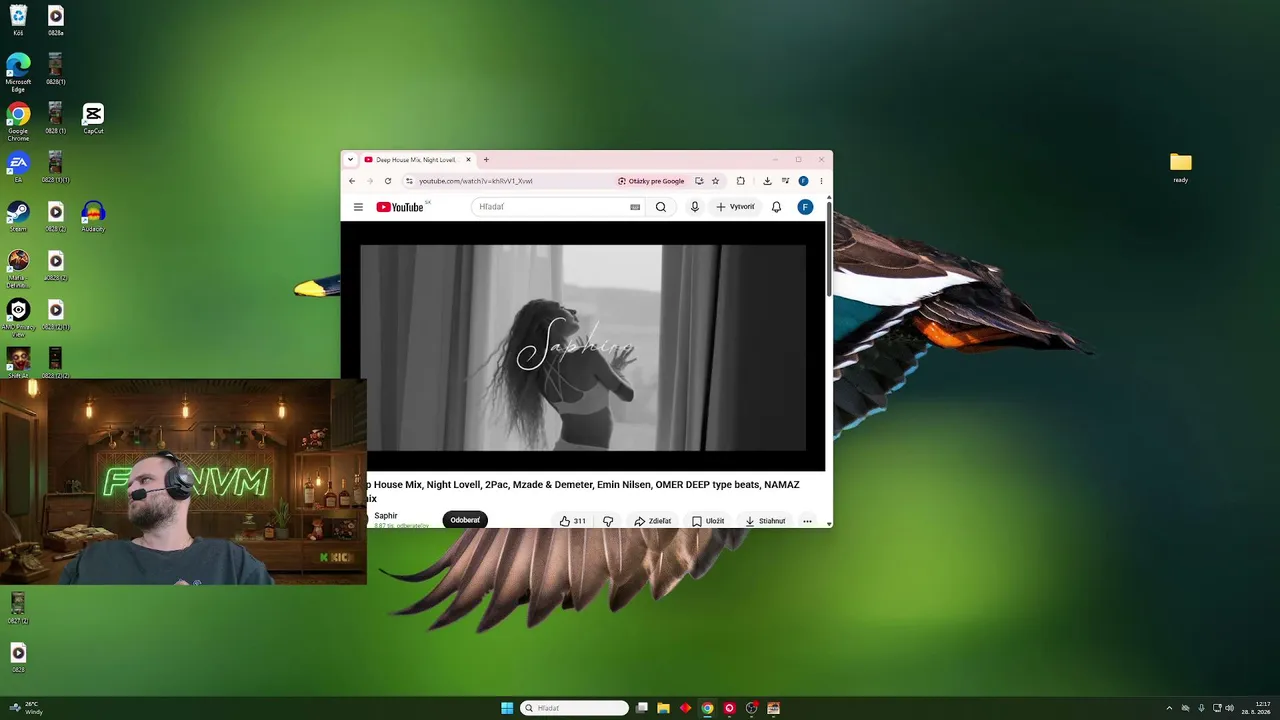Open the Saphir channel name link
Viewport: 1280px width, 720px height.
coord(386,516)
